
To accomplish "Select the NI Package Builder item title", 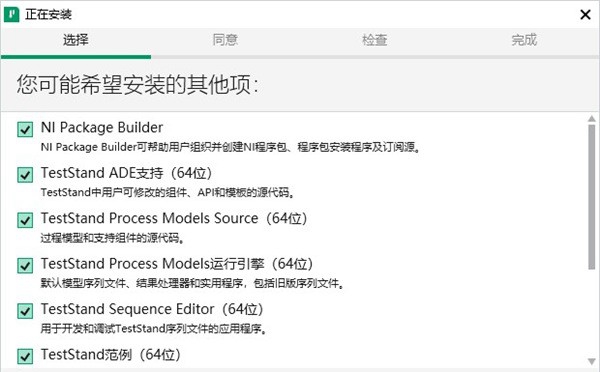I will click(102, 127).
